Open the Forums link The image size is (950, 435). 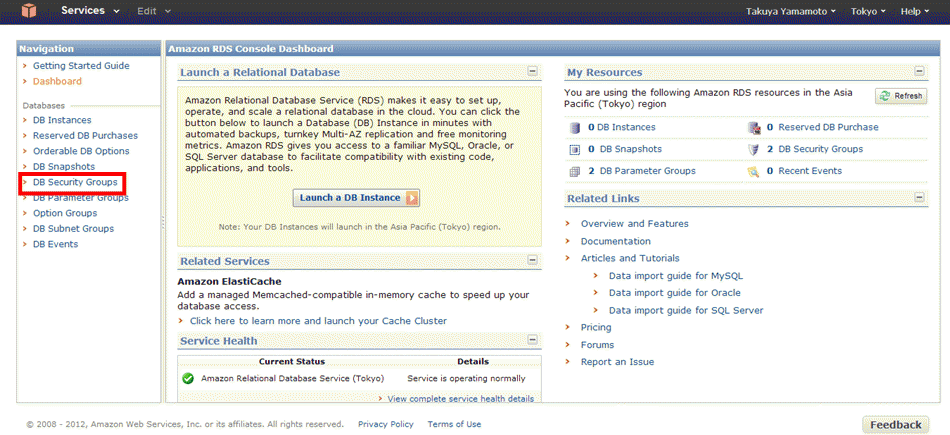[x=597, y=345]
